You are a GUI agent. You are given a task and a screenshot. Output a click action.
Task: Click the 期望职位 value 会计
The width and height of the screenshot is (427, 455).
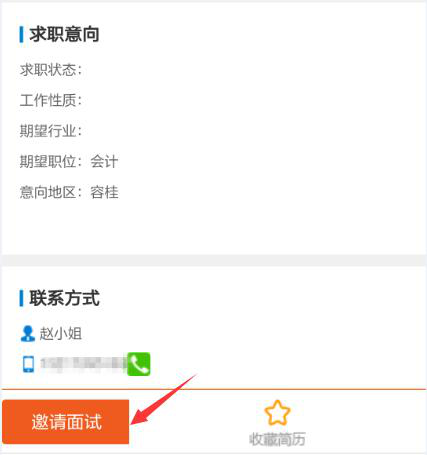point(104,162)
